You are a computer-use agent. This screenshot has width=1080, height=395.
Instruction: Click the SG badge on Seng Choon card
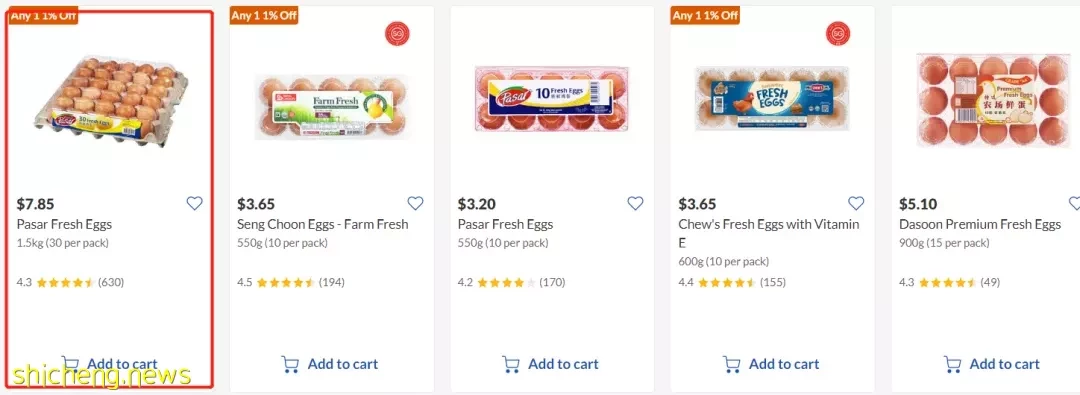pos(397,34)
